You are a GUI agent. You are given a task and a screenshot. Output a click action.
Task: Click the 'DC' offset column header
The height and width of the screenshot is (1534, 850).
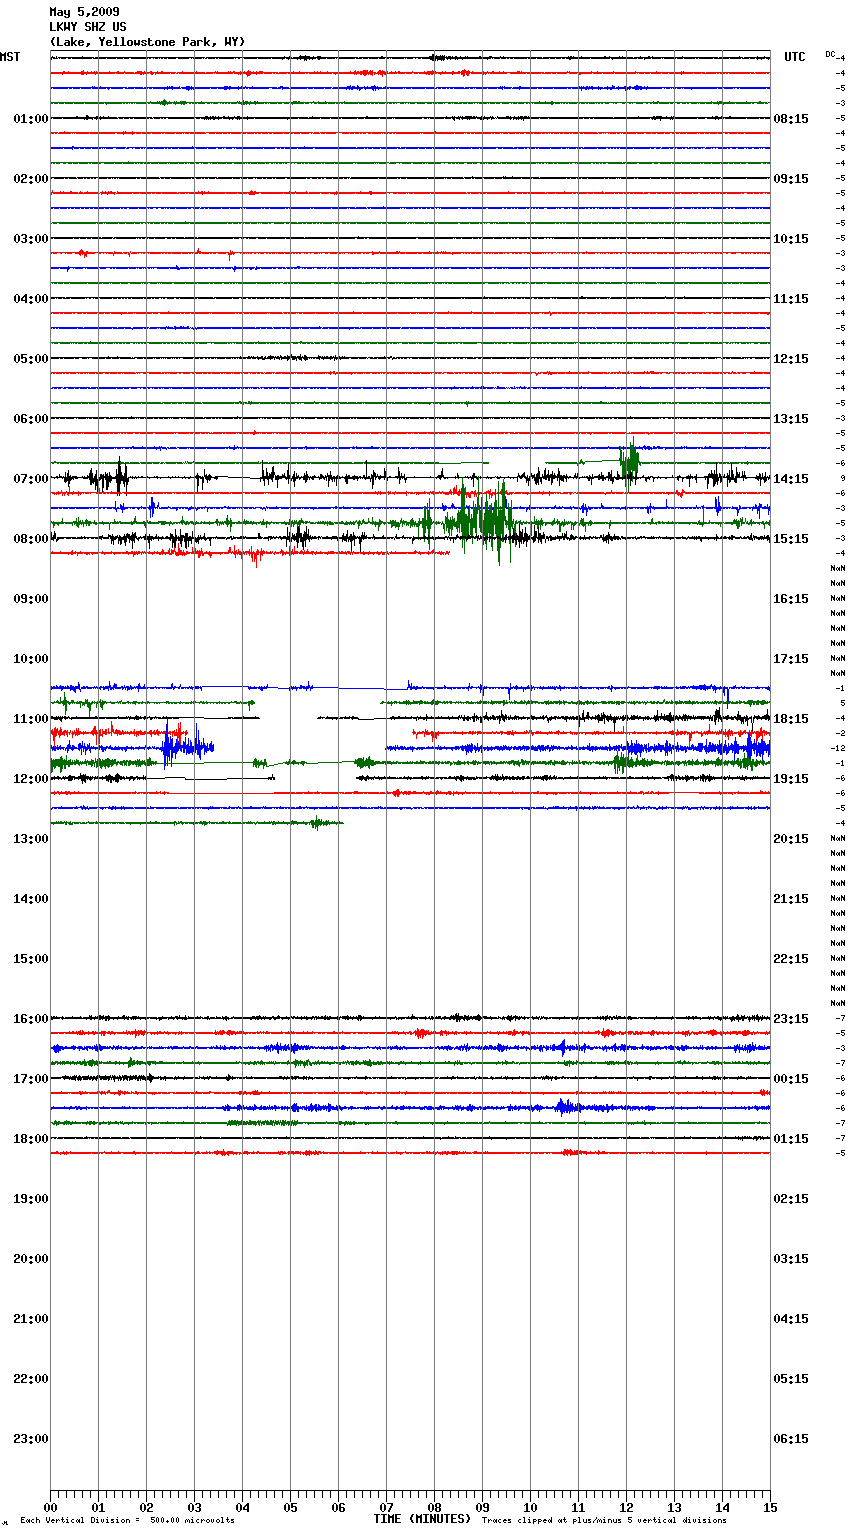click(x=830, y=54)
